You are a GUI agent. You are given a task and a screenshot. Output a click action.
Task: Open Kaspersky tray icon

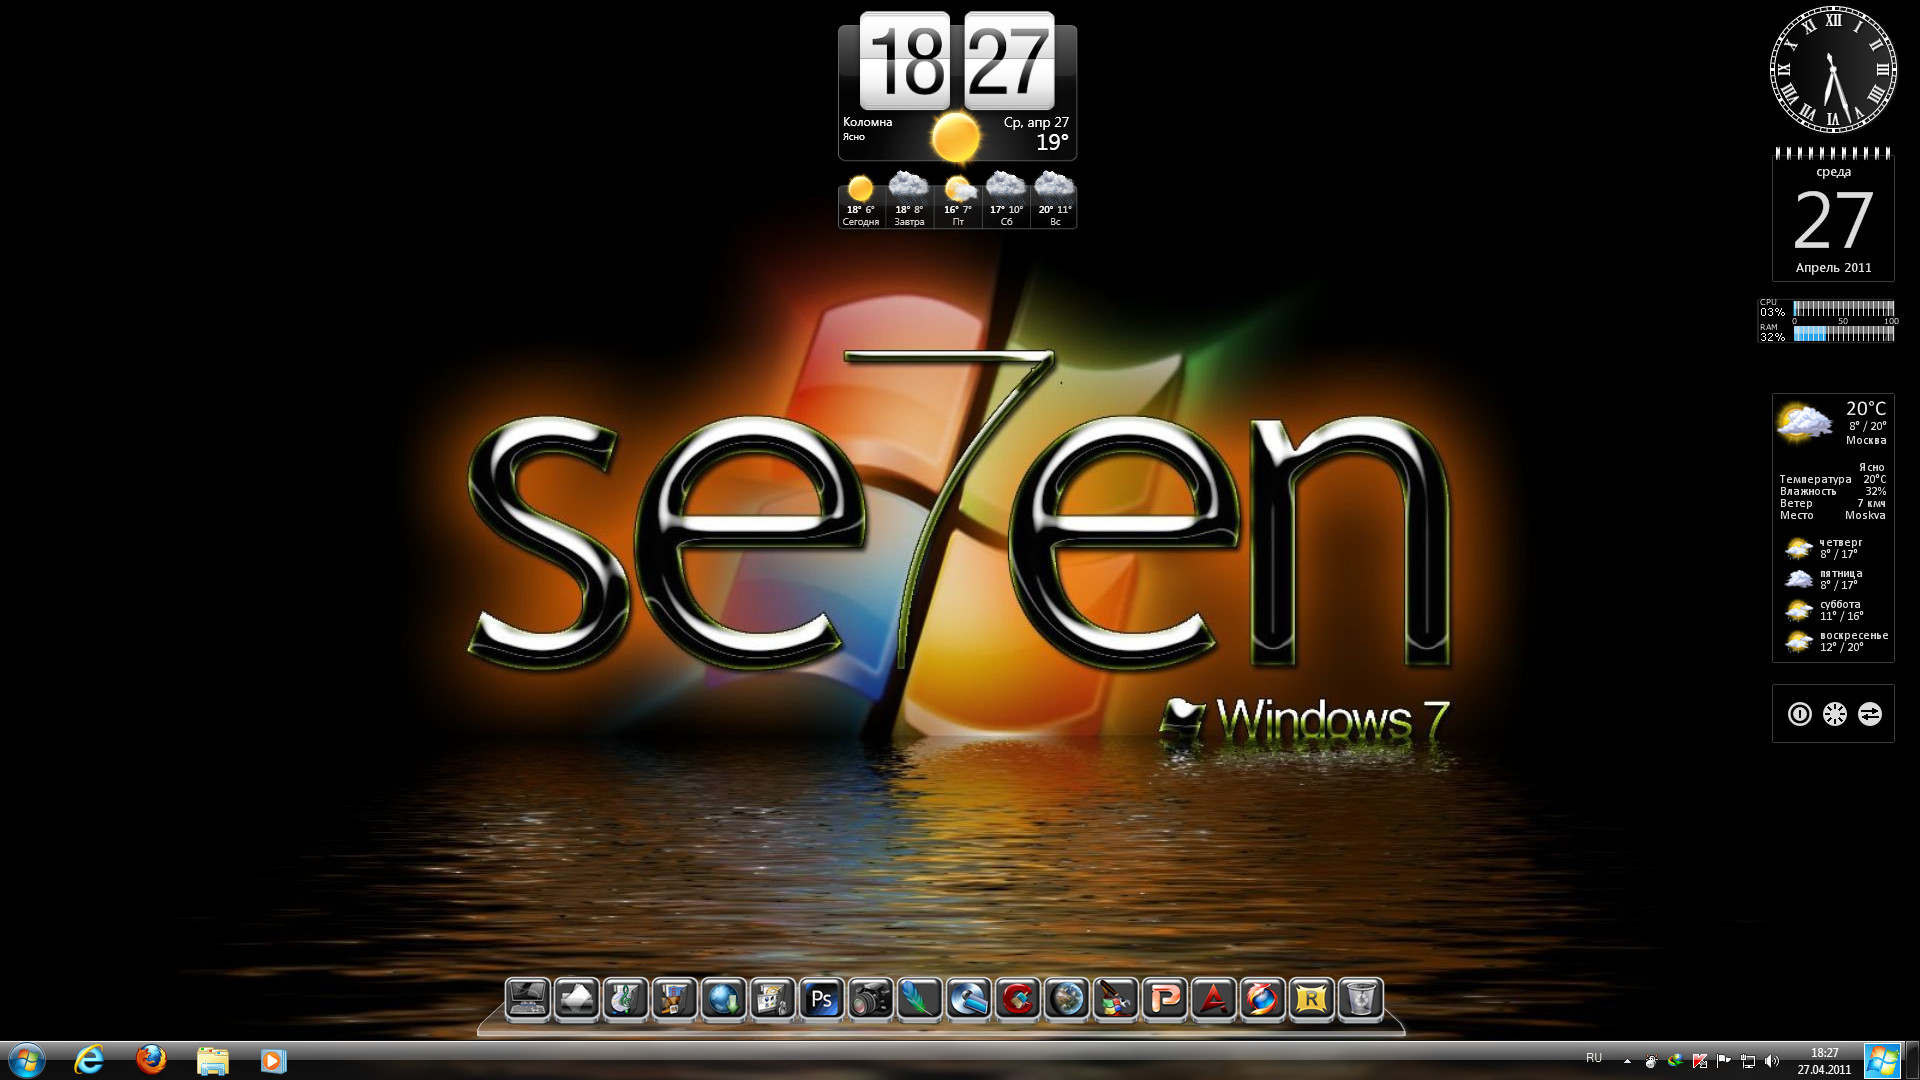(1699, 1061)
